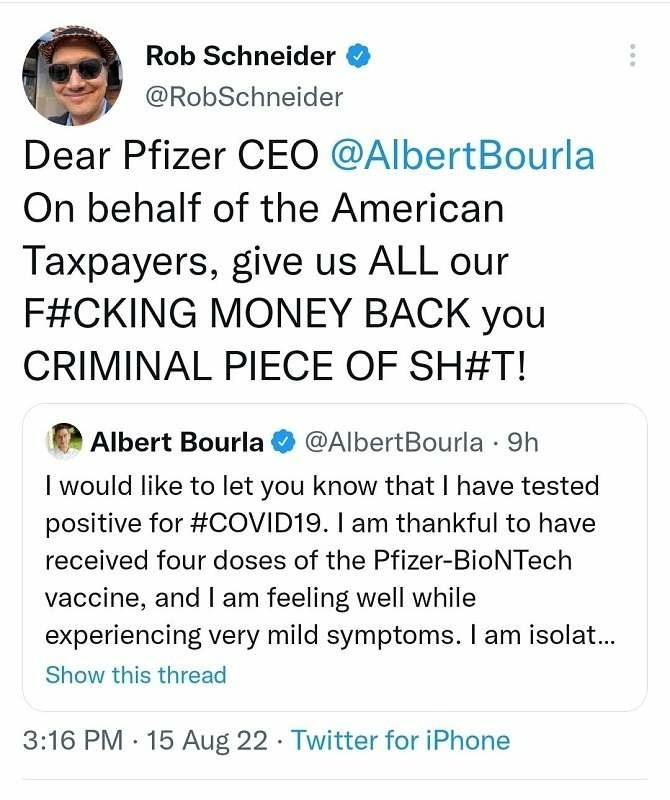The height and width of the screenshot is (800, 670).
Task: Click the 15 Aug 22 date
Action: tap(208, 741)
